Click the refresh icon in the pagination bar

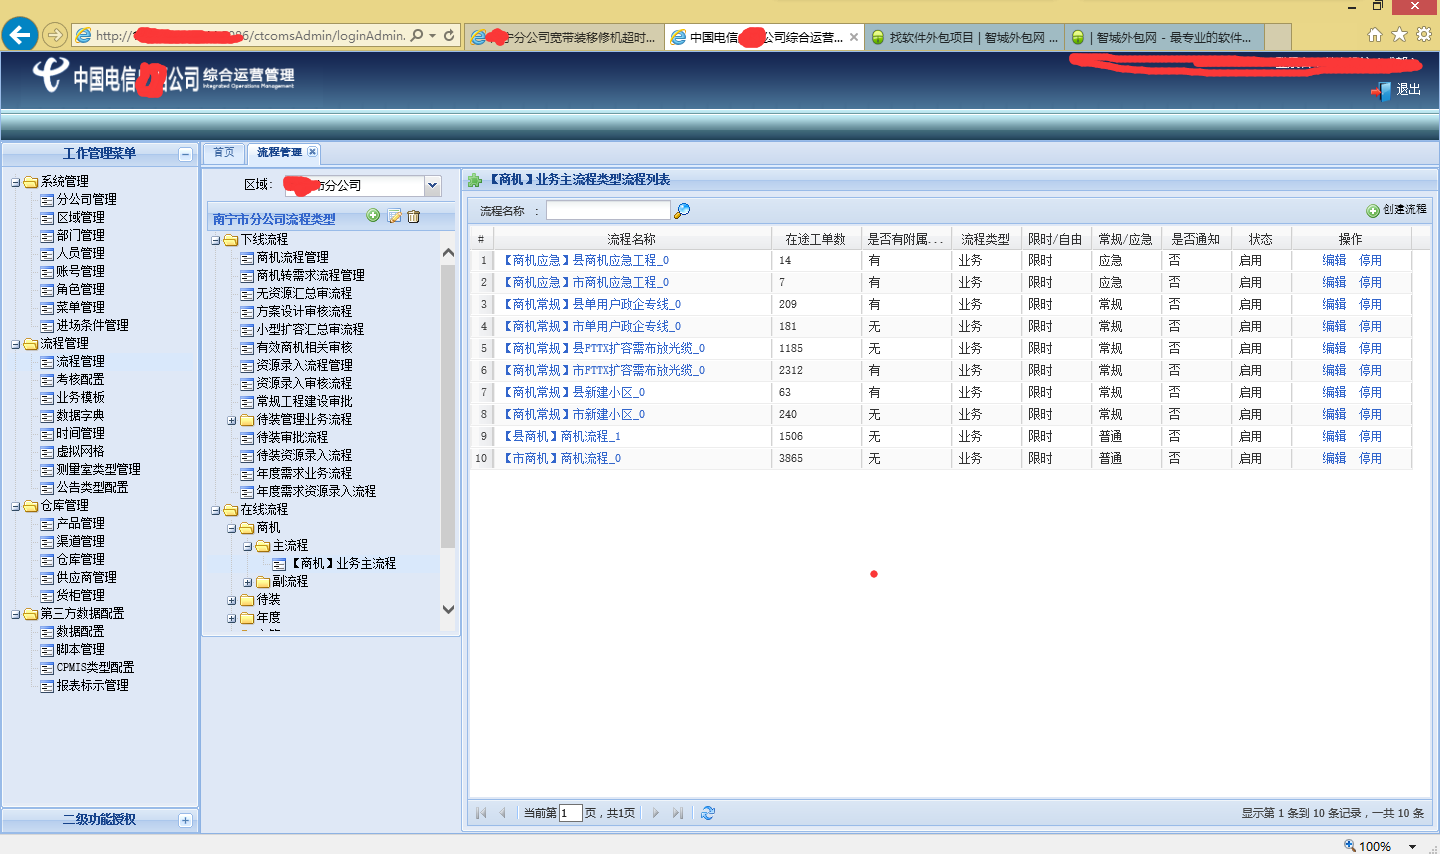point(708,813)
